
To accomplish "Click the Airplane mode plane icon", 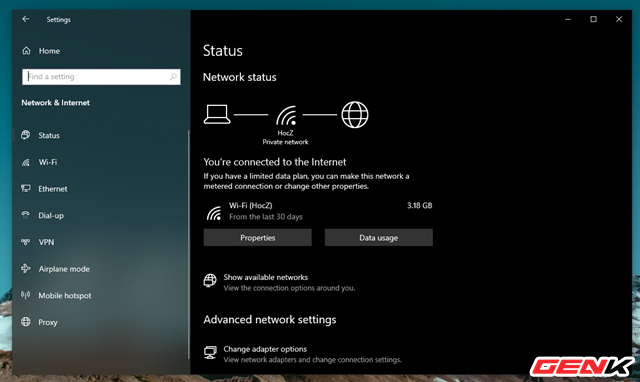I will pos(26,269).
